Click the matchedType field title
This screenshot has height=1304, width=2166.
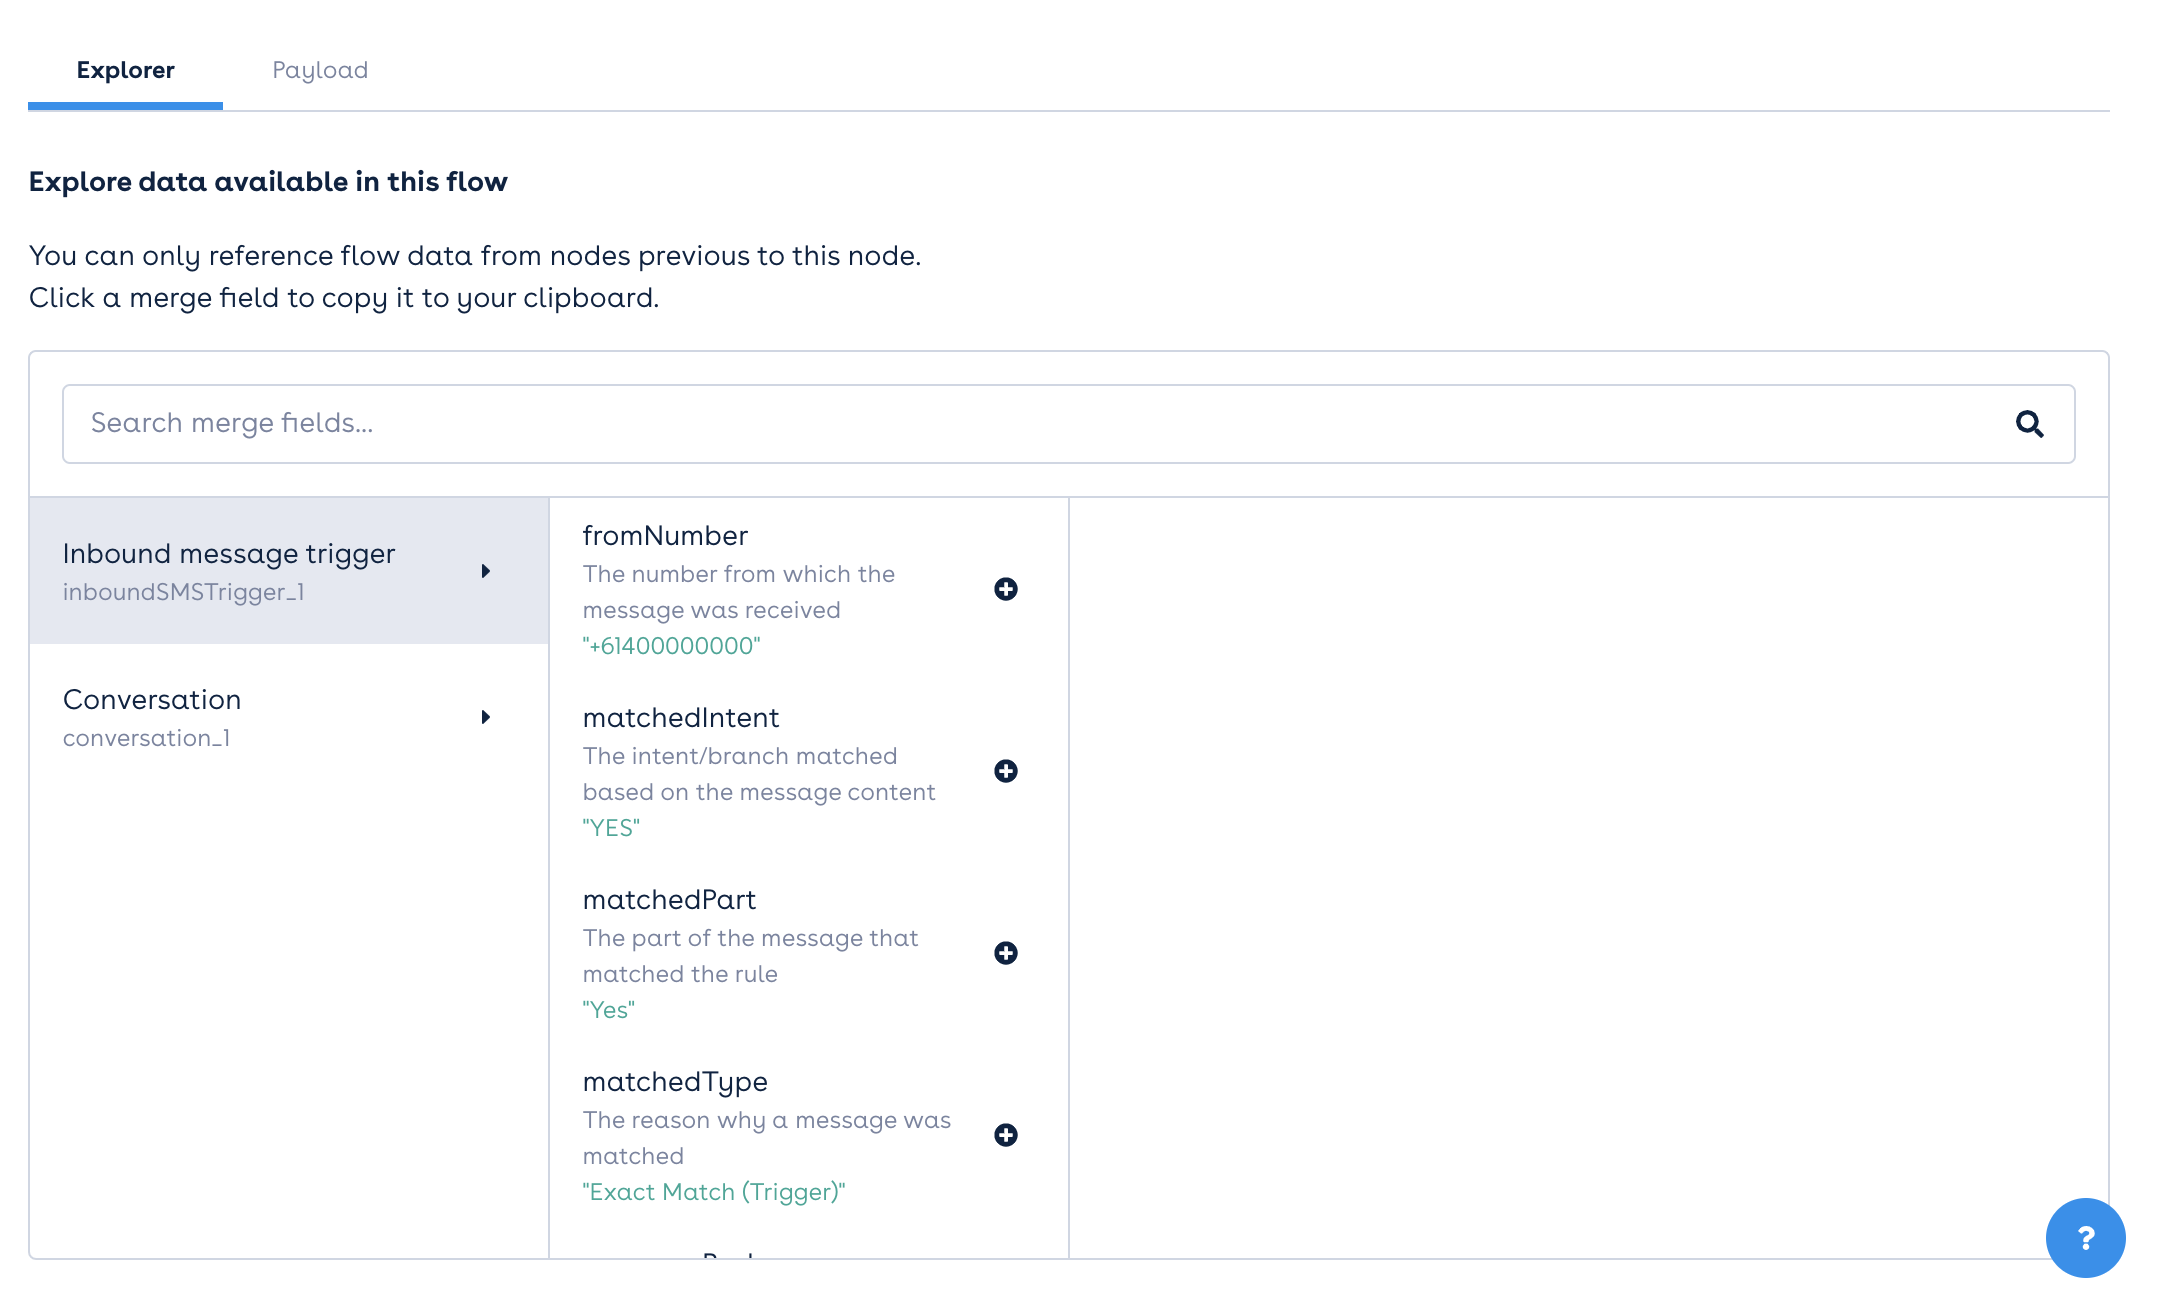675,1082
